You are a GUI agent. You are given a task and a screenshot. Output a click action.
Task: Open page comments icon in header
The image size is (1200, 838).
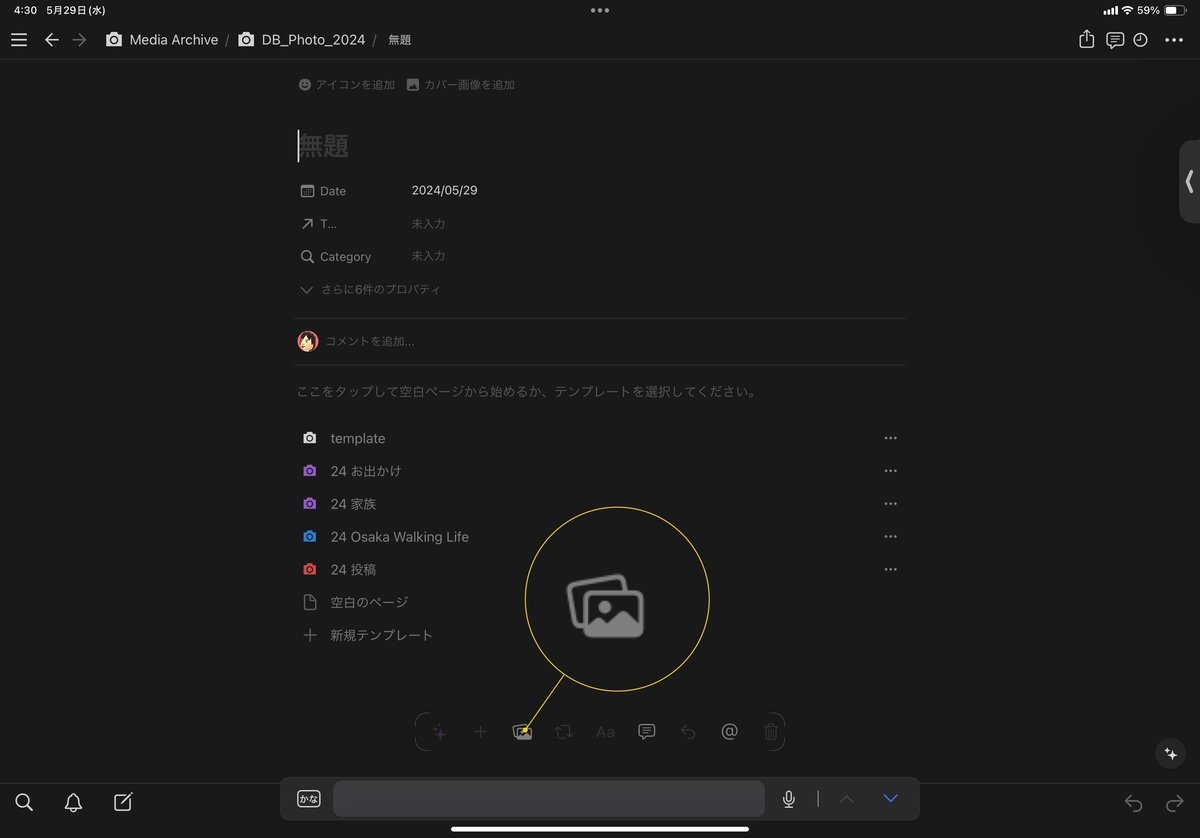[x=1115, y=40]
